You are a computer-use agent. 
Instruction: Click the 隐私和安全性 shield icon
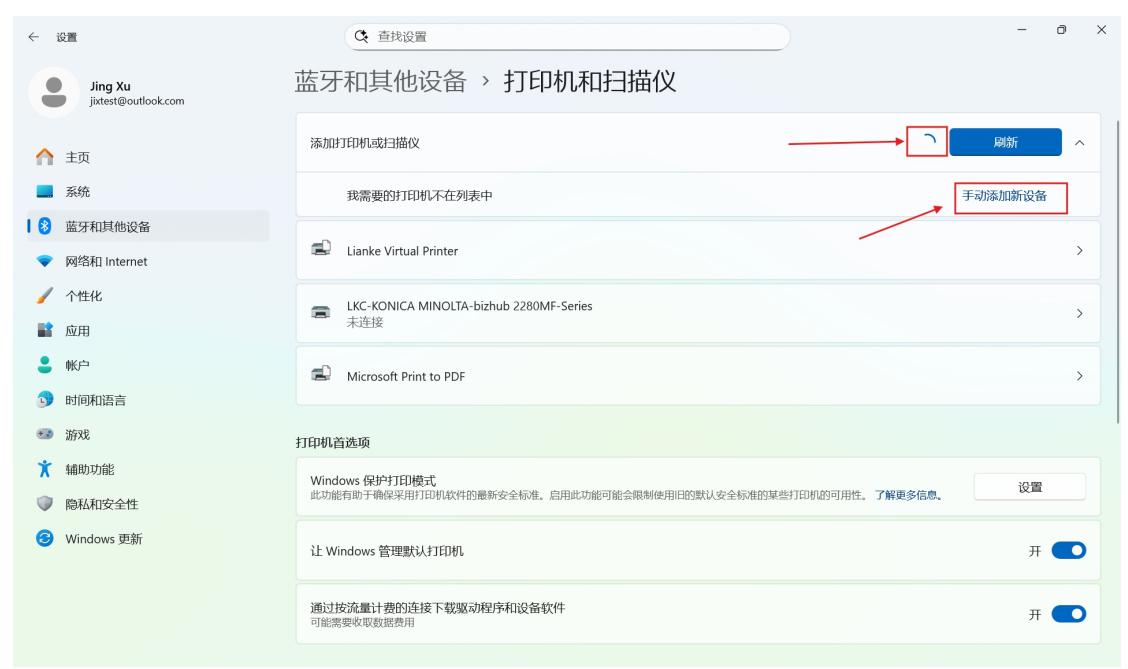(45, 504)
